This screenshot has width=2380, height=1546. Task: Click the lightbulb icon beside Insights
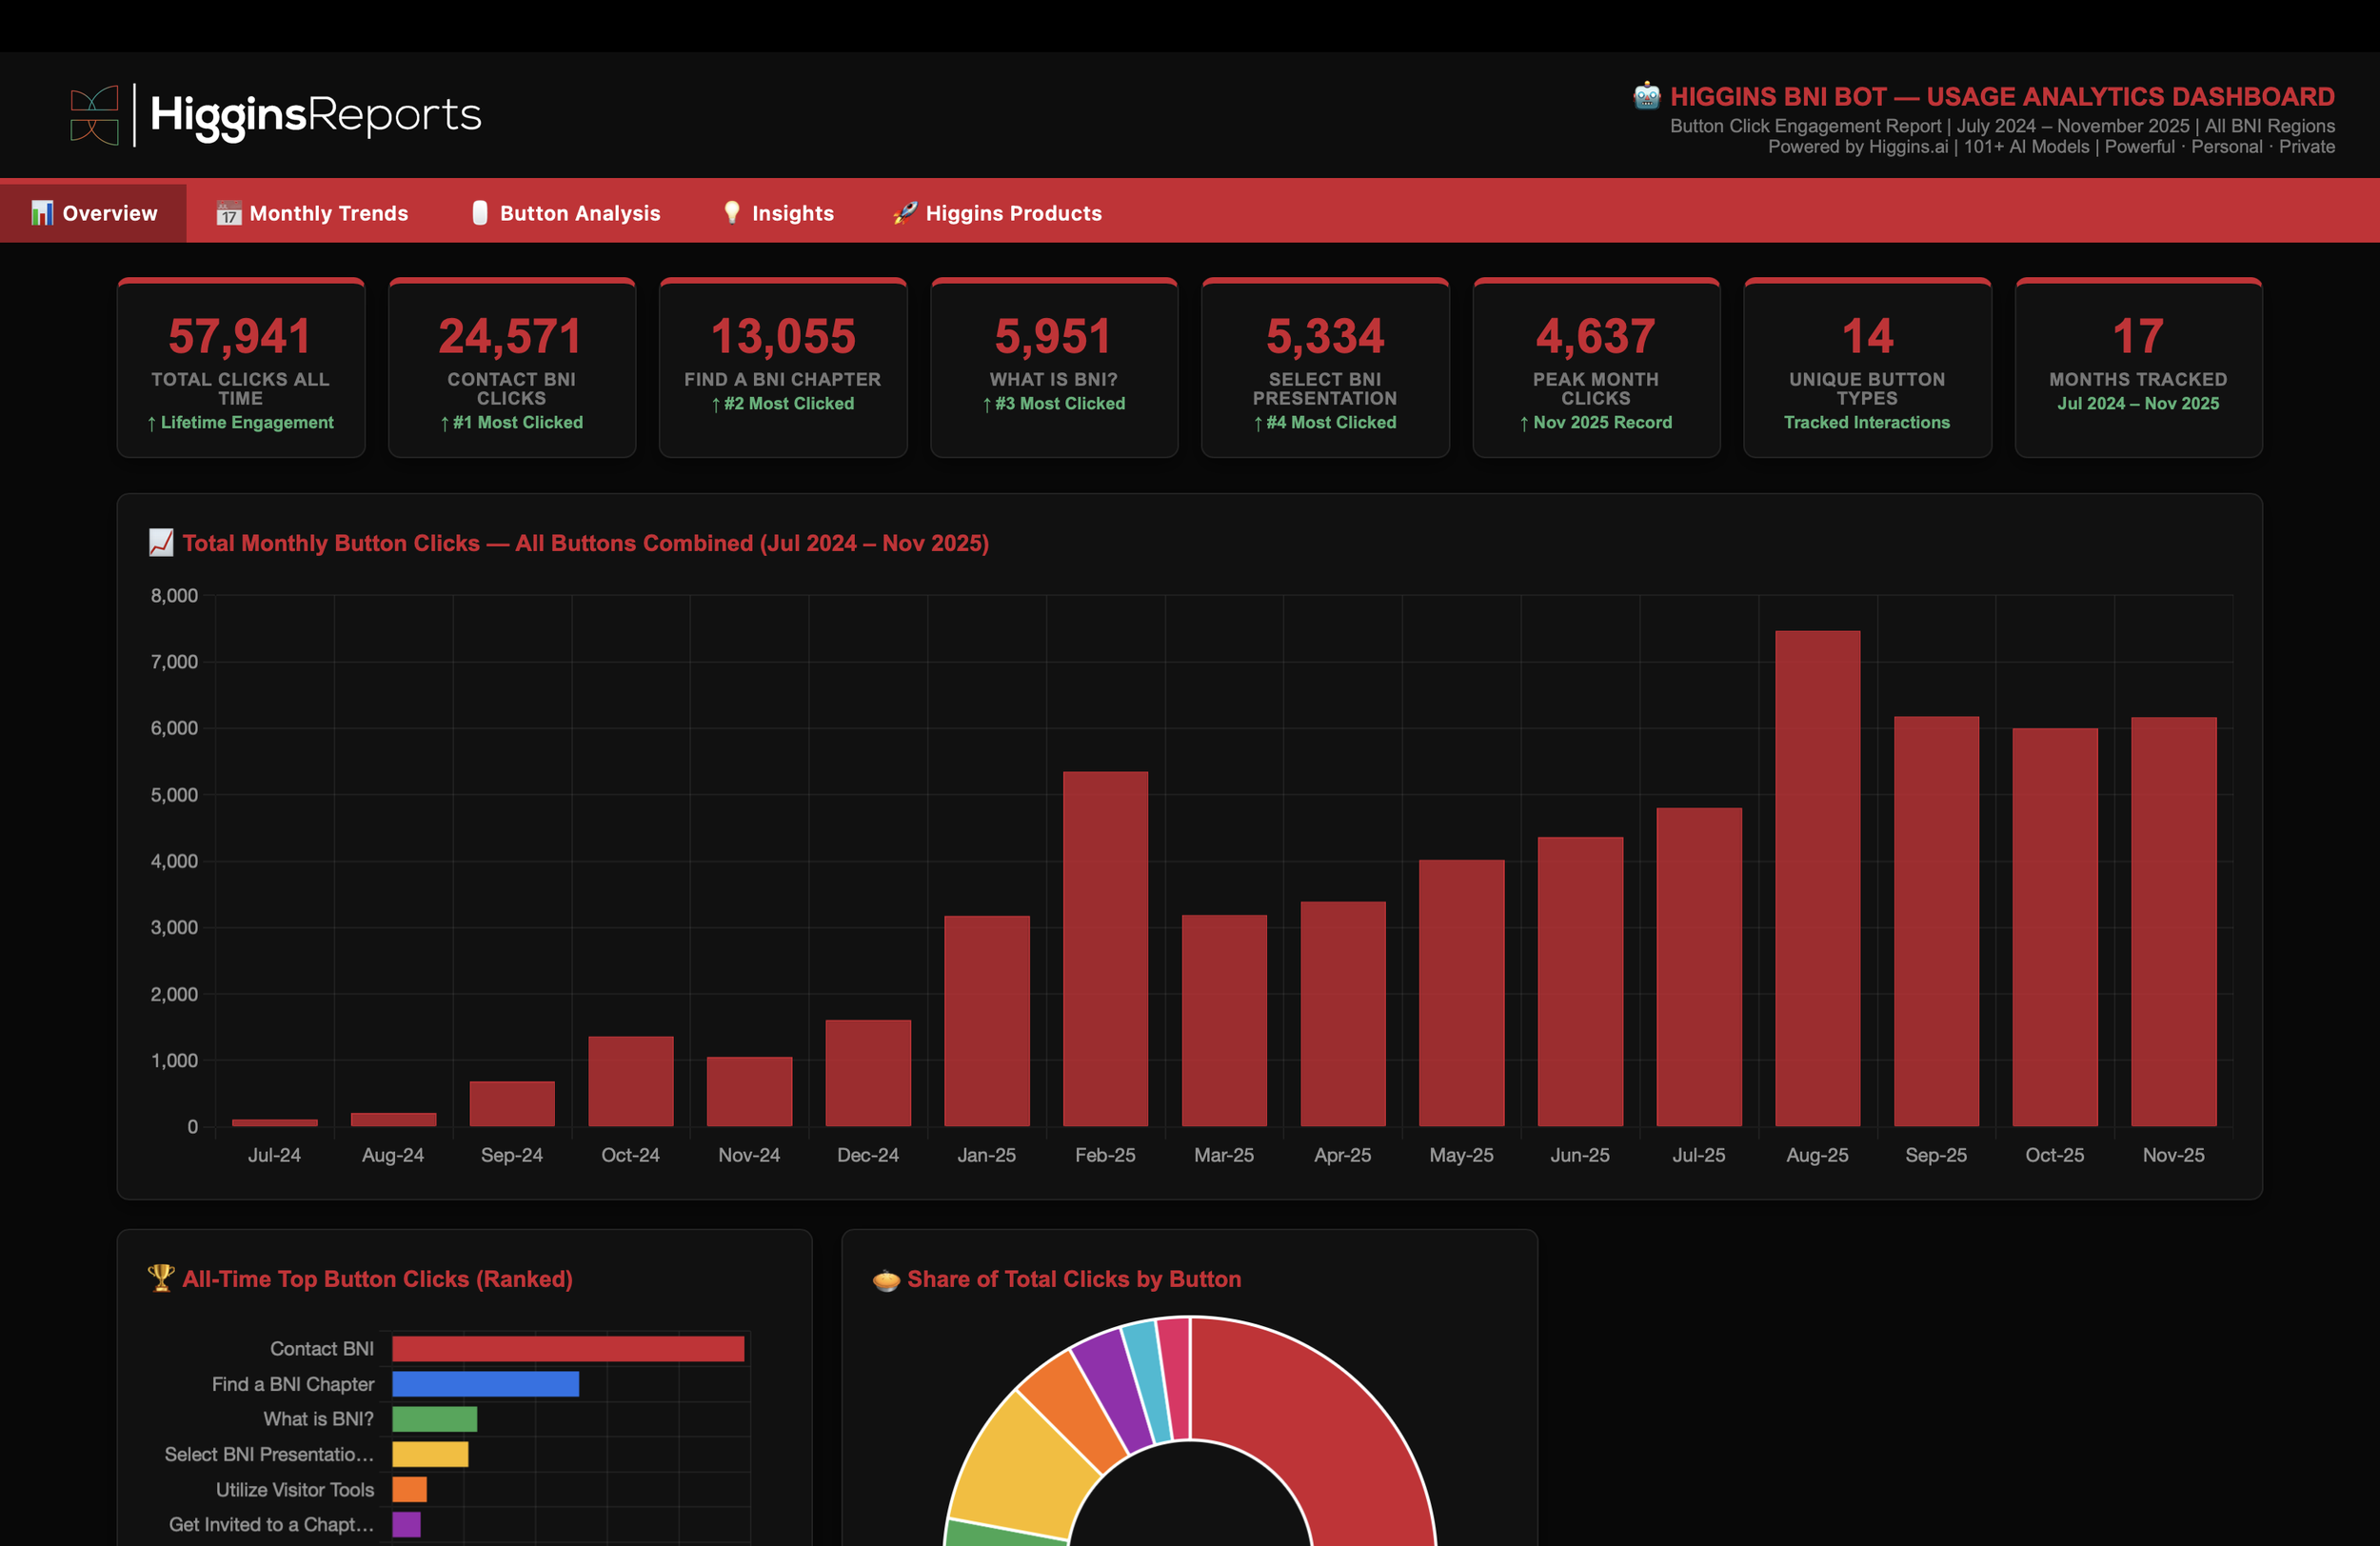pyautogui.click(x=732, y=212)
